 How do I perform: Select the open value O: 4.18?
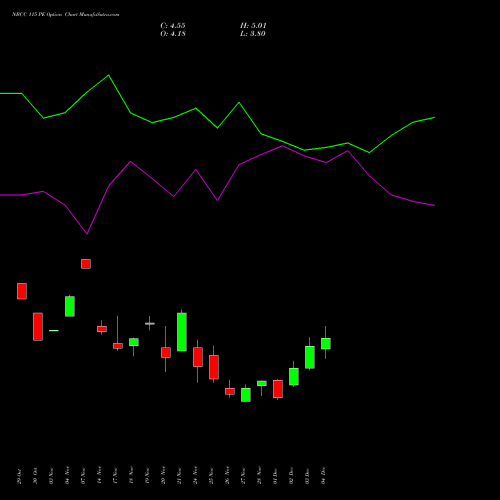coord(173,34)
